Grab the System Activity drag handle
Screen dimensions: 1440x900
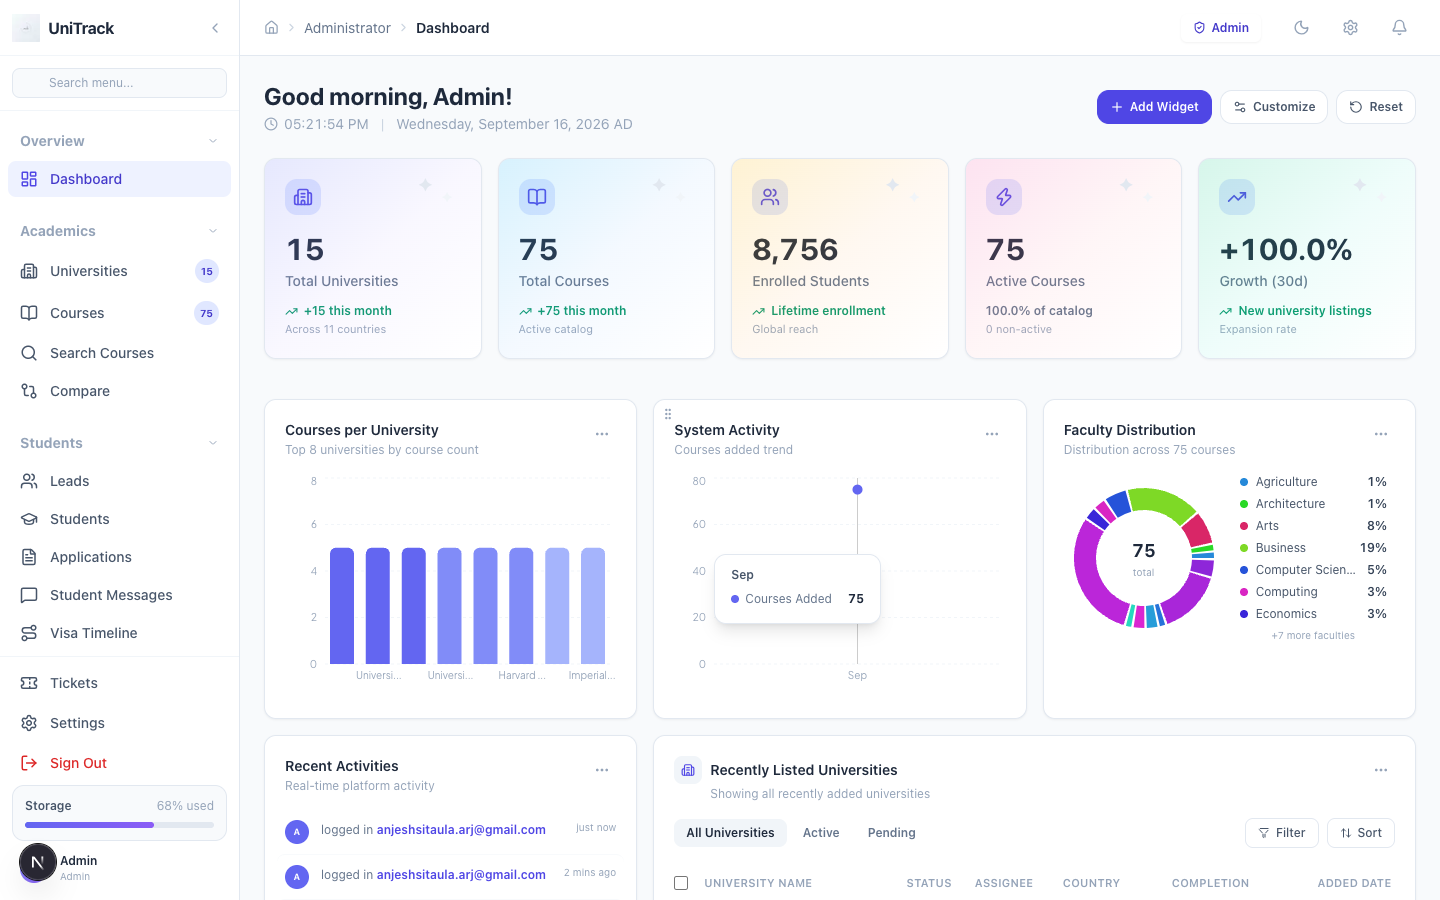point(668,414)
